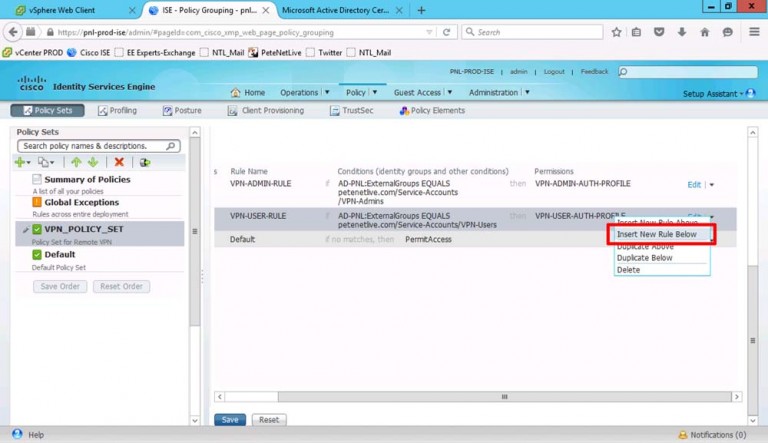Move policy set down with green arrow
768x443 pixels.
click(93, 162)
